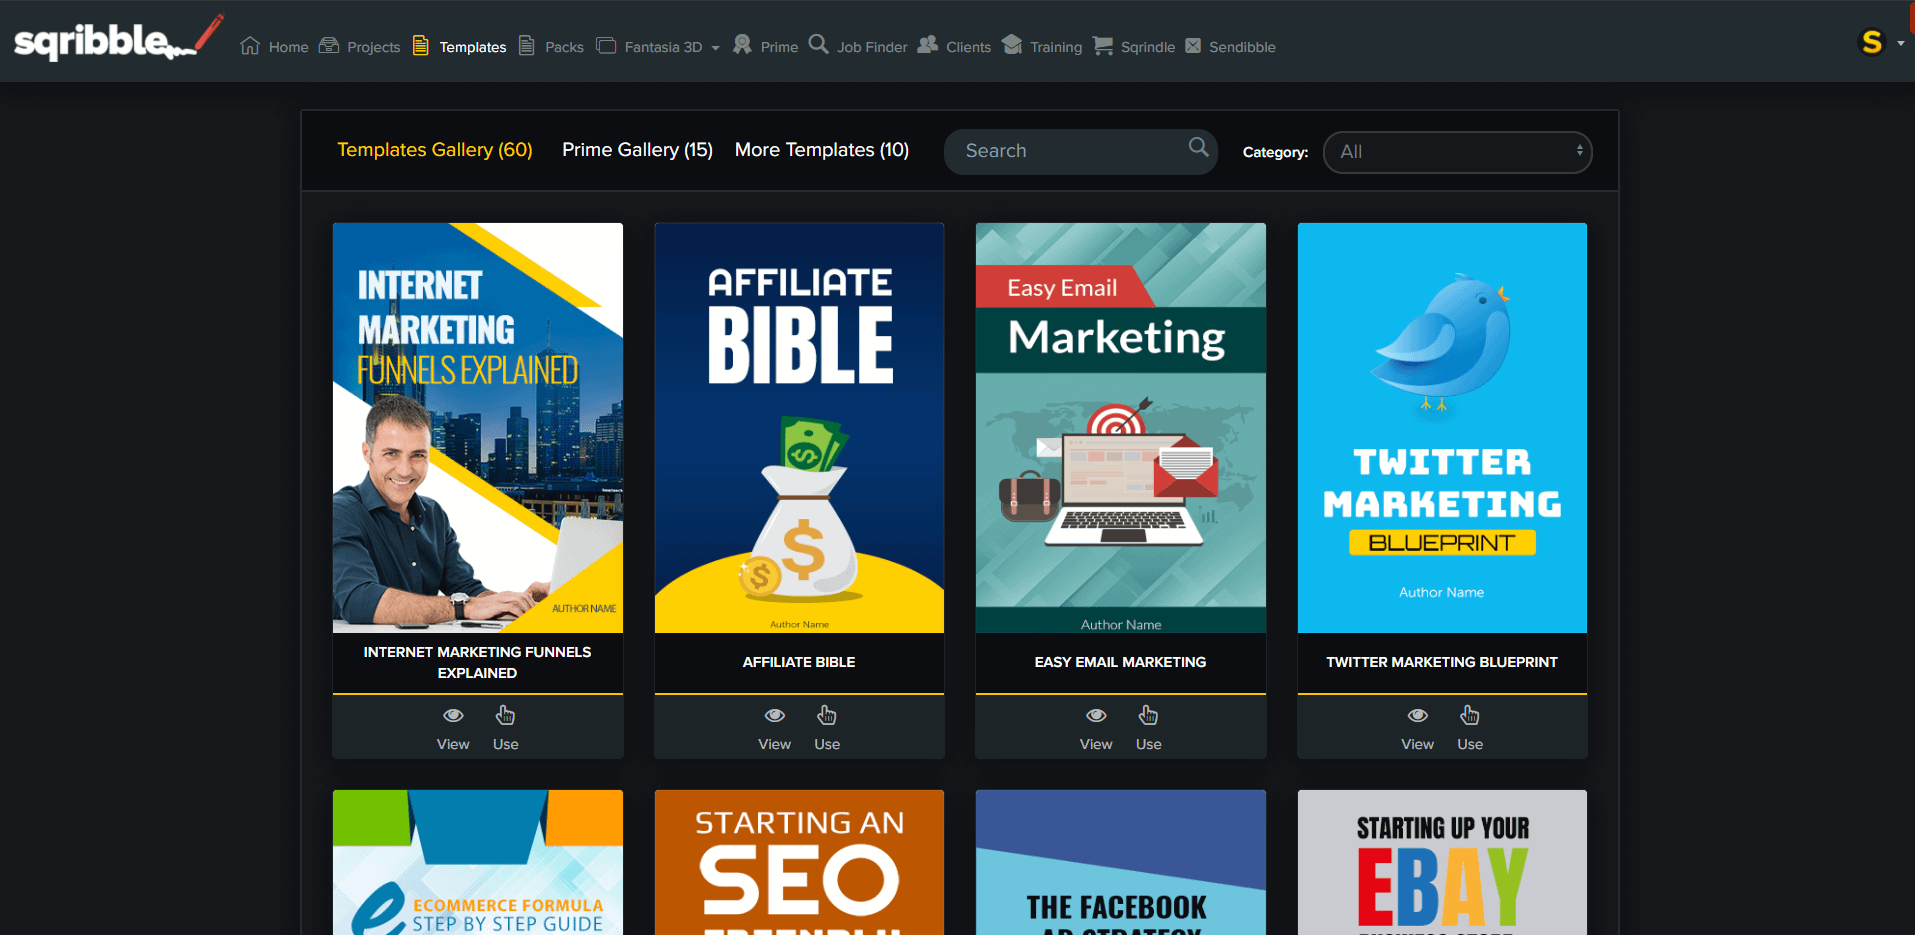The width and height of the screenshot is (1915, 935).
Task: Open Sqrindle link in the navigation
Action: tap(1147, 47)
